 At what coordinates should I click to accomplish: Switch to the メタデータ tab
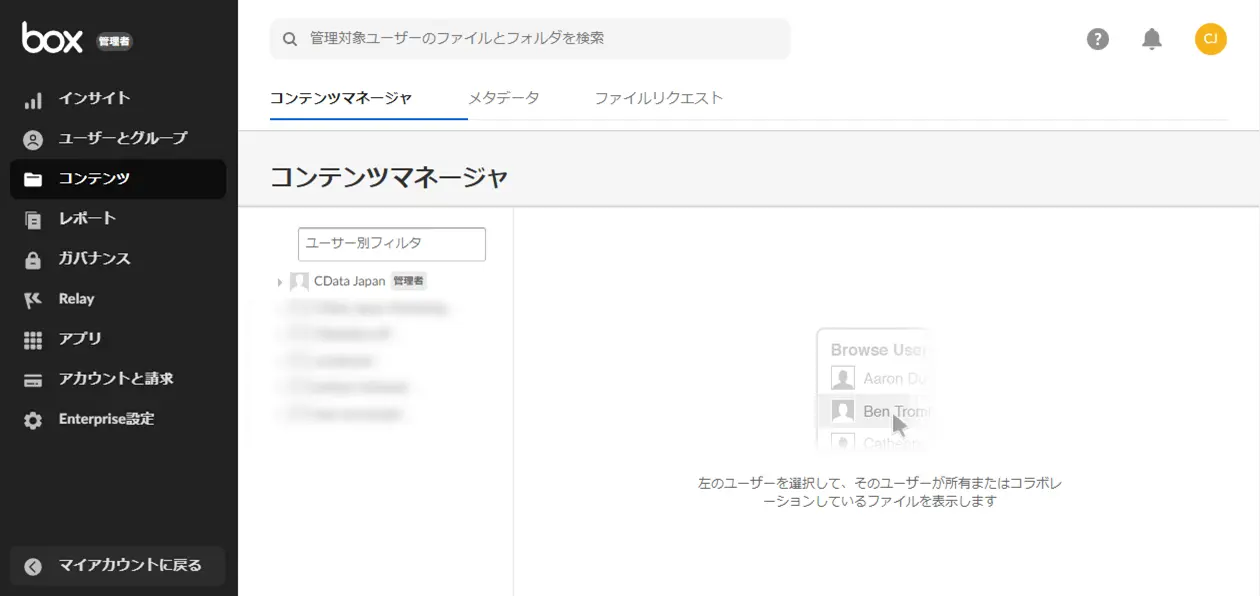pos(504,98)
